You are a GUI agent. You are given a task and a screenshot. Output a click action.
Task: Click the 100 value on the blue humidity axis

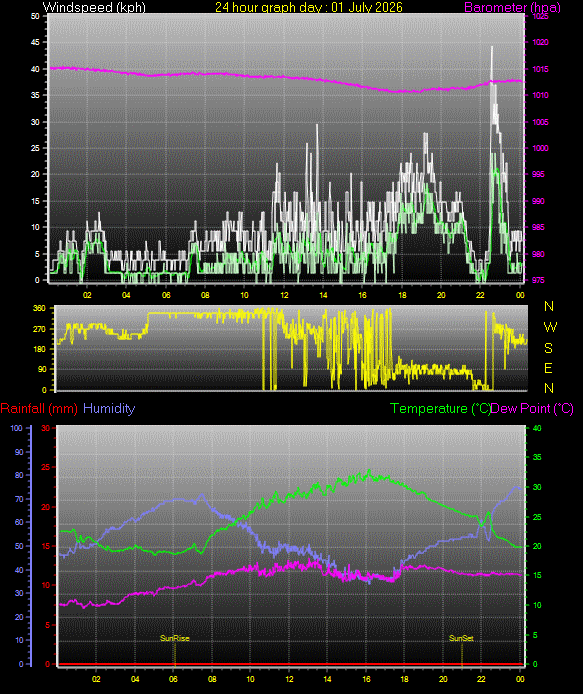pyautogui.click(x=16, y=428)
